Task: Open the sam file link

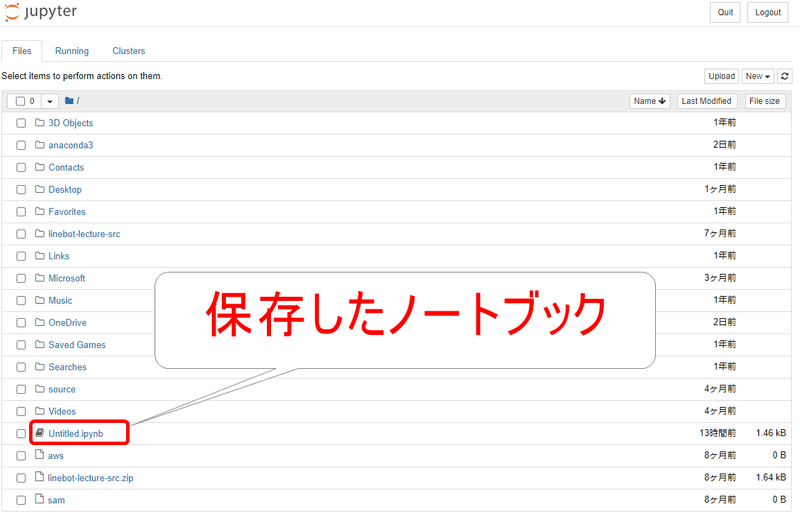Action: click(x=56, y=500)
